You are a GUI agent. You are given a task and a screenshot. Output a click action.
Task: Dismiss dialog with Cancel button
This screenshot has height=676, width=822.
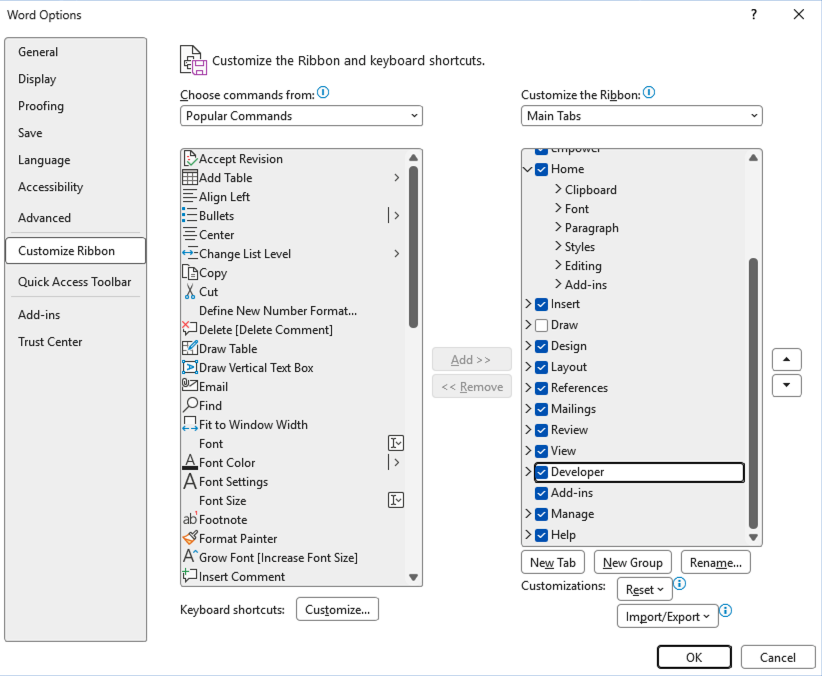(x=777, y=657)
